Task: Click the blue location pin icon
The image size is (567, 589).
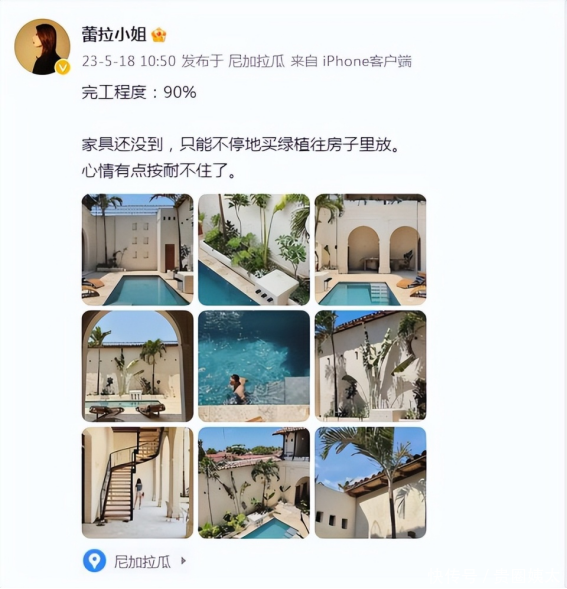Action: coord(94,561)
